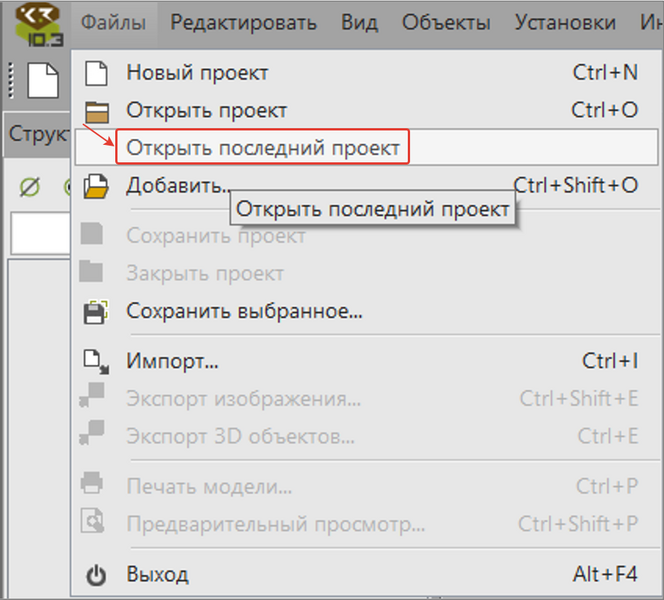Click the power icon beside Выход
The width and height of the screenshot is (664, 600).
pos(96,575)
